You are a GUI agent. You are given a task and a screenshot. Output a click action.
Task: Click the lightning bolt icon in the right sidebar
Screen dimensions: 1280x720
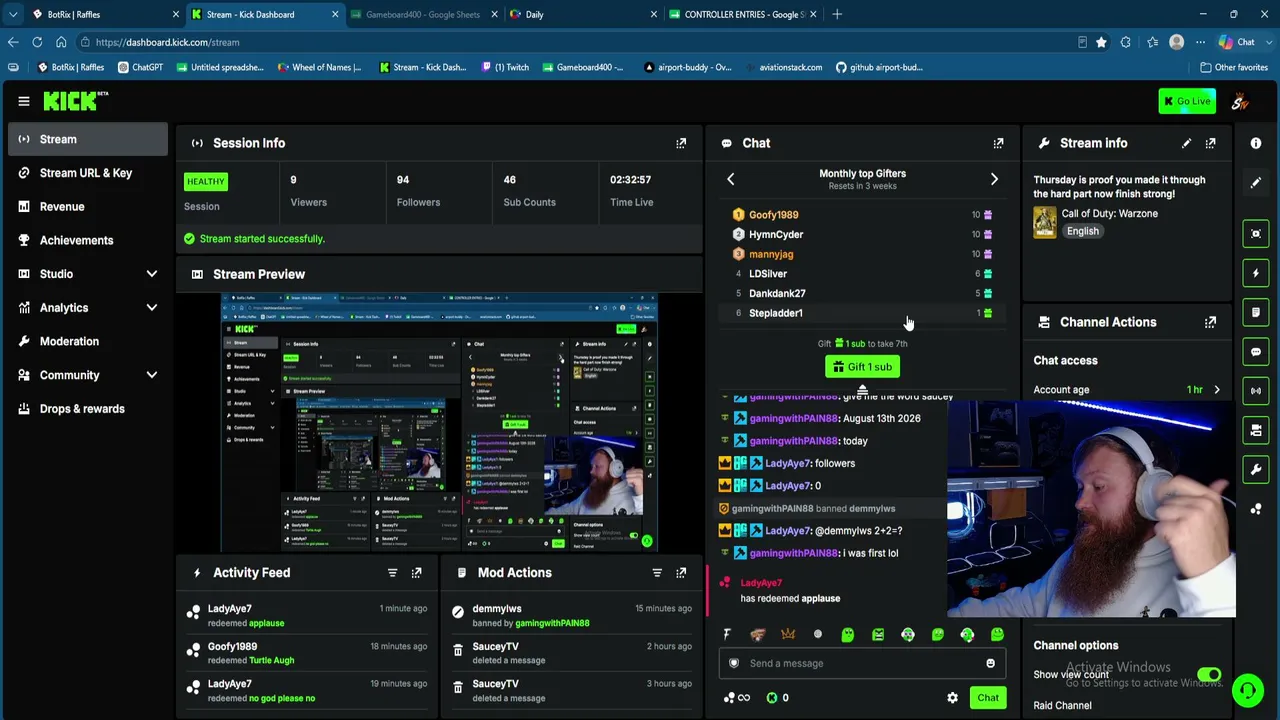tap(1256, 273)
